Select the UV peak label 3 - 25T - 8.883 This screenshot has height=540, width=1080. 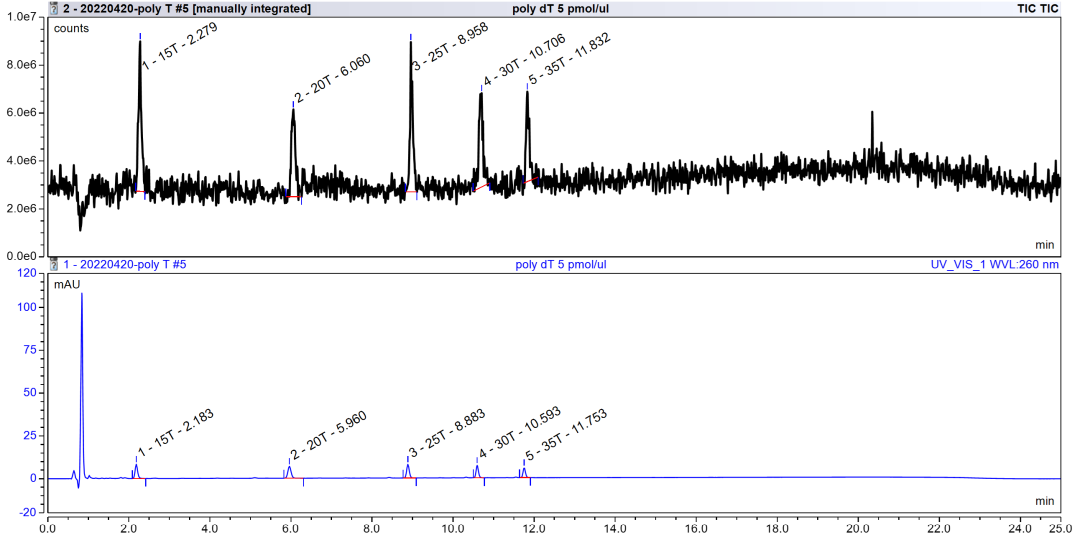pyautogui.click(x=448, y=434)
